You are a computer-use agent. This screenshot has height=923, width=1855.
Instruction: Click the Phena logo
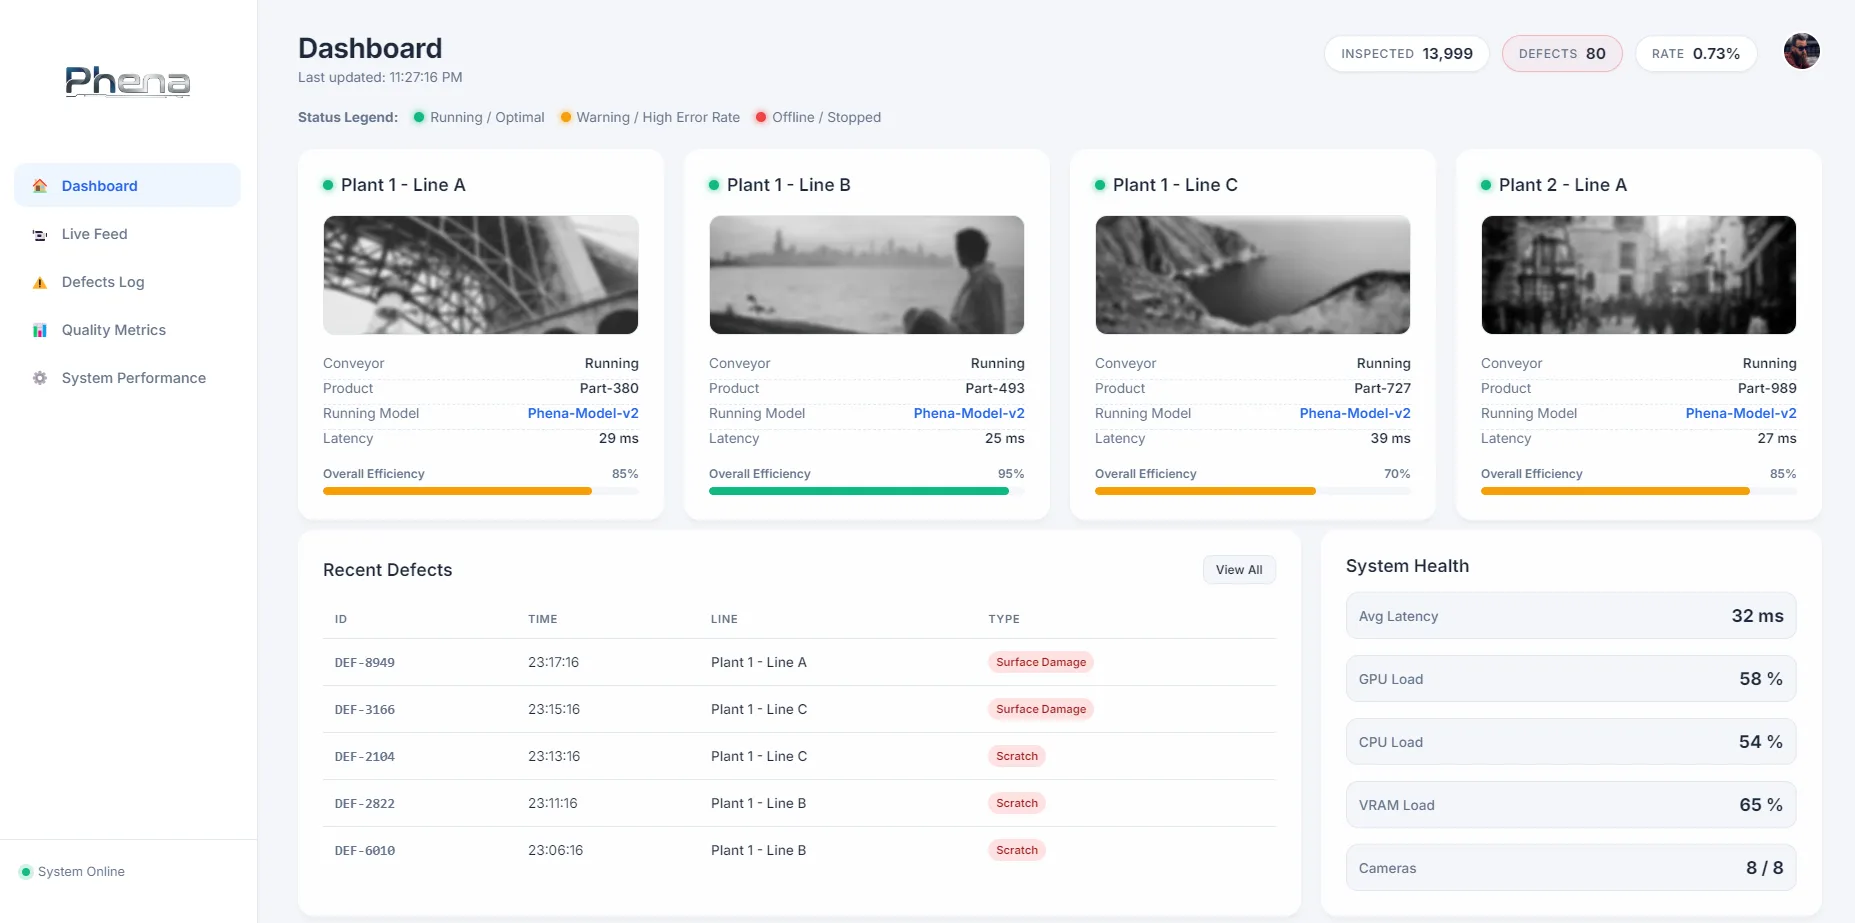pyautogui.click(x=127, y=82)
